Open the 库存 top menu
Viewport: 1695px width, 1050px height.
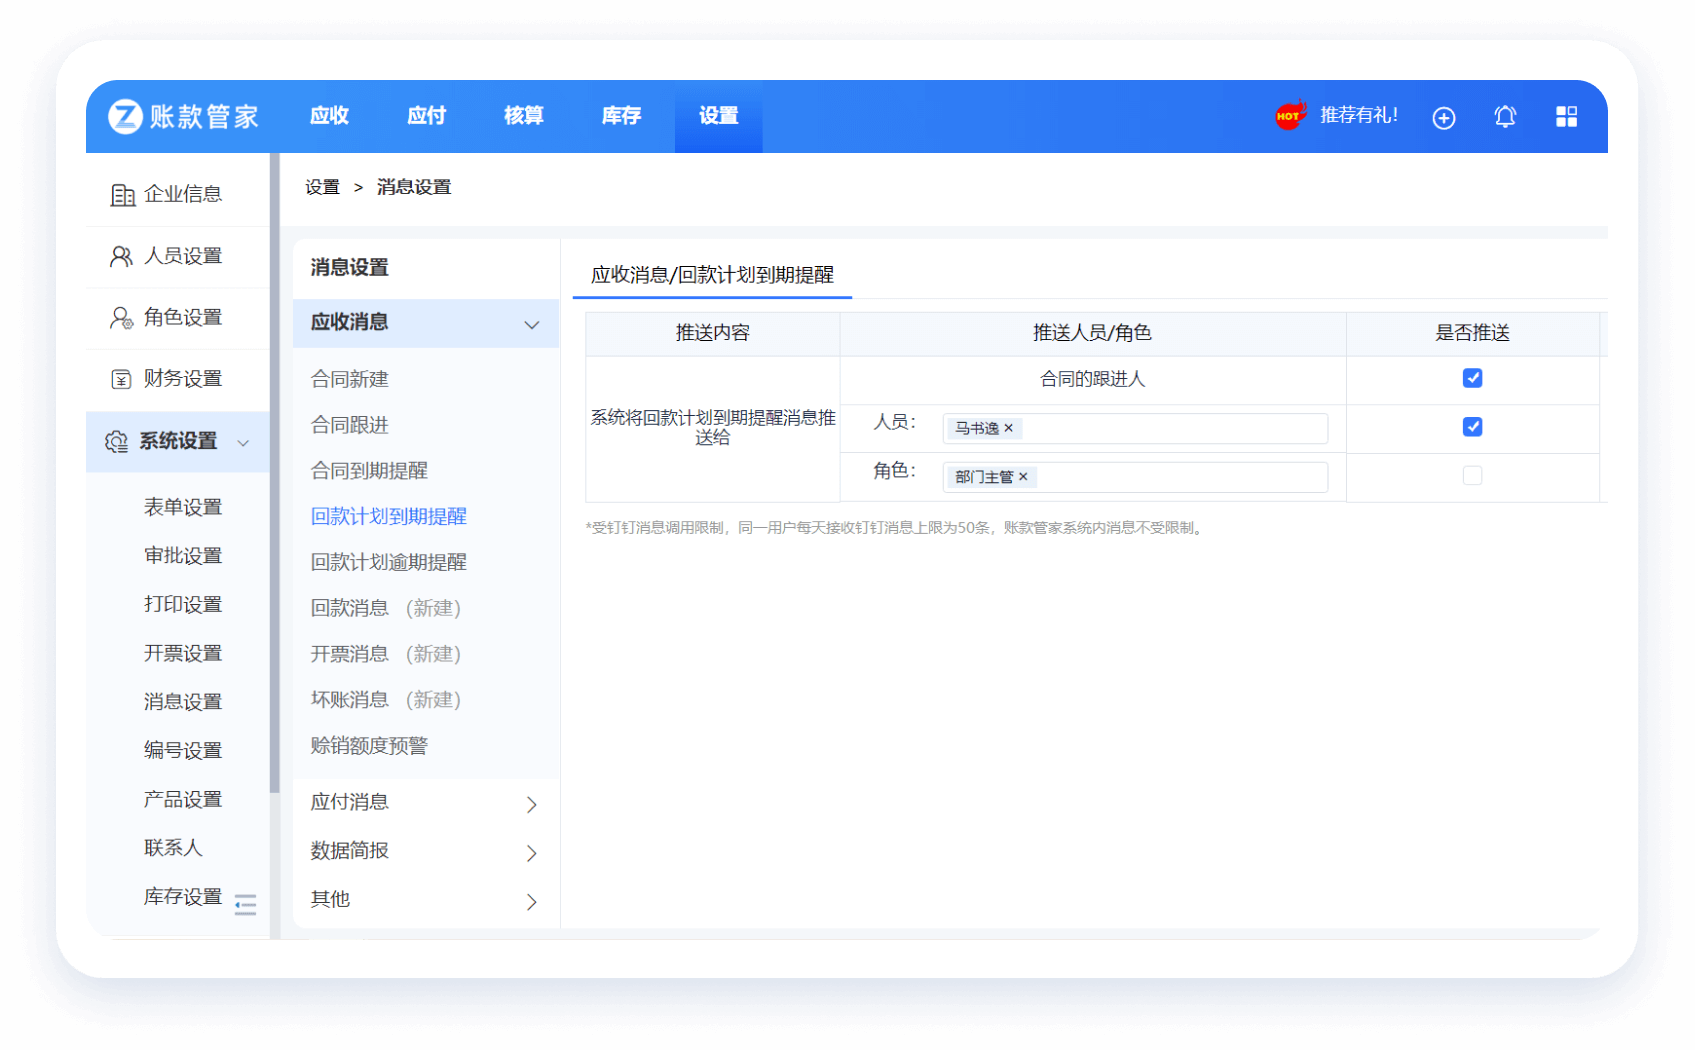(621, 116)
